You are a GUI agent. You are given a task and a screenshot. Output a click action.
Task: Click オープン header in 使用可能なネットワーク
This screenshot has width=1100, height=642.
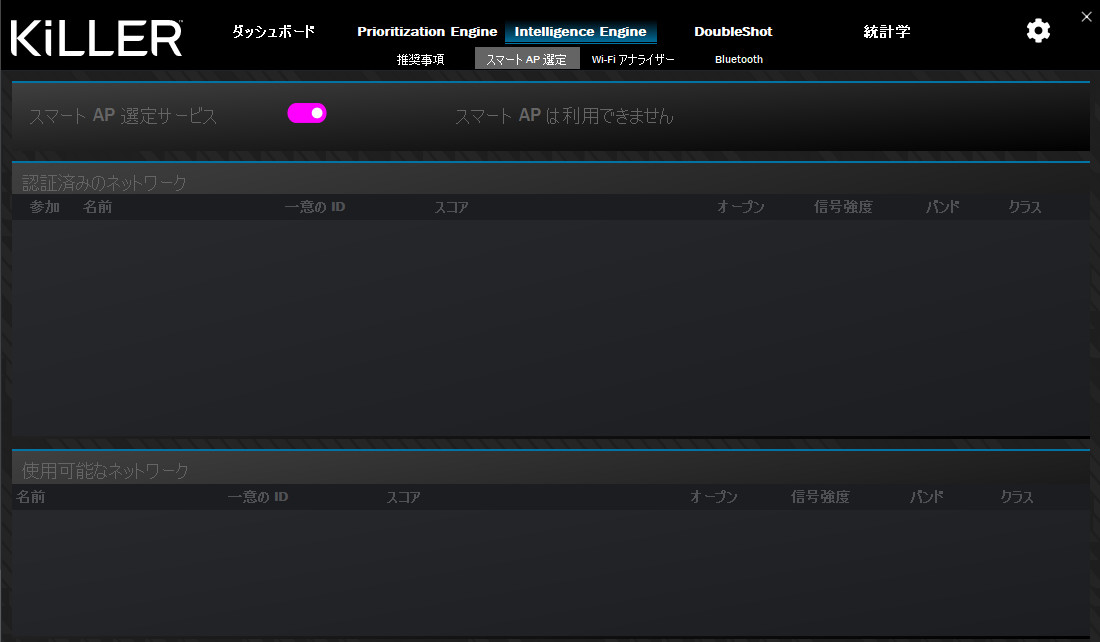pyautogui.click(x=713, y=497)
